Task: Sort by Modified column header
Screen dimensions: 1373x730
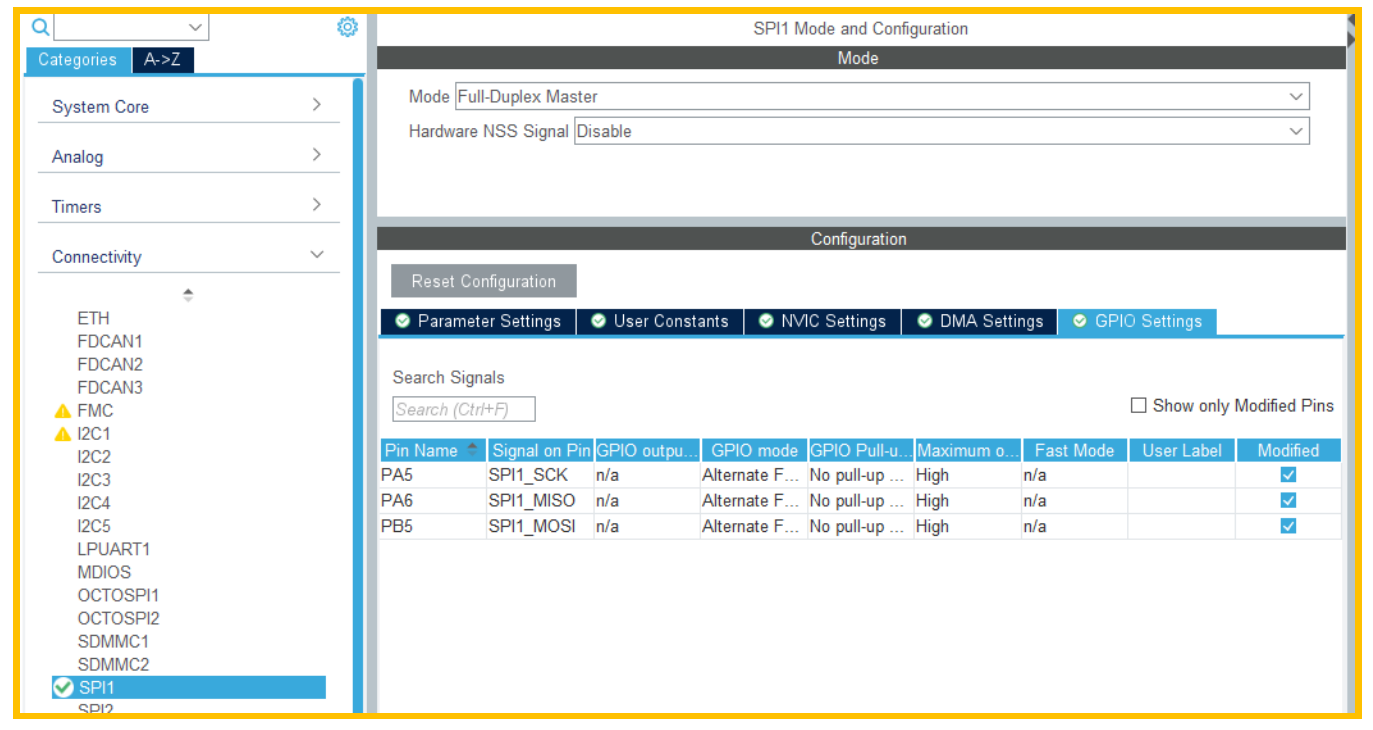Action: [1289, 450]
